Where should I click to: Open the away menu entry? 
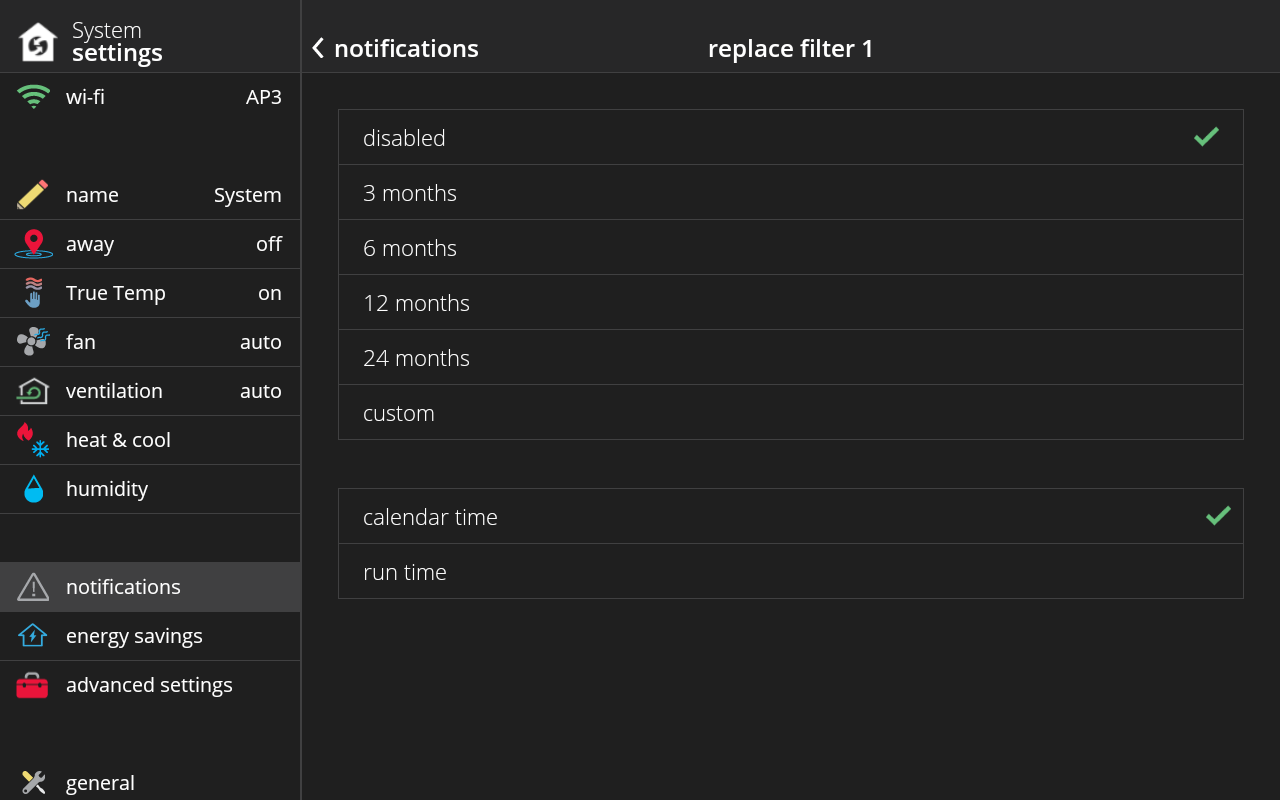150,244
